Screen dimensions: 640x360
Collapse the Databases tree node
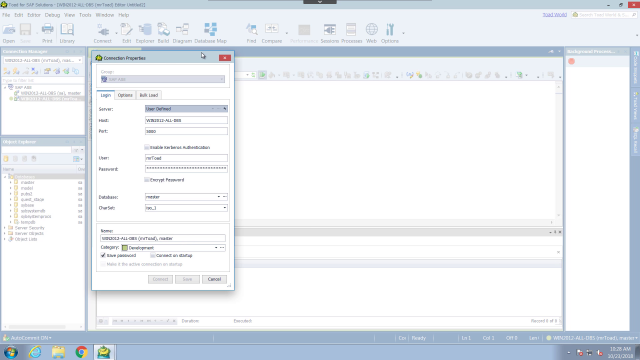click(x=5, y=177)
